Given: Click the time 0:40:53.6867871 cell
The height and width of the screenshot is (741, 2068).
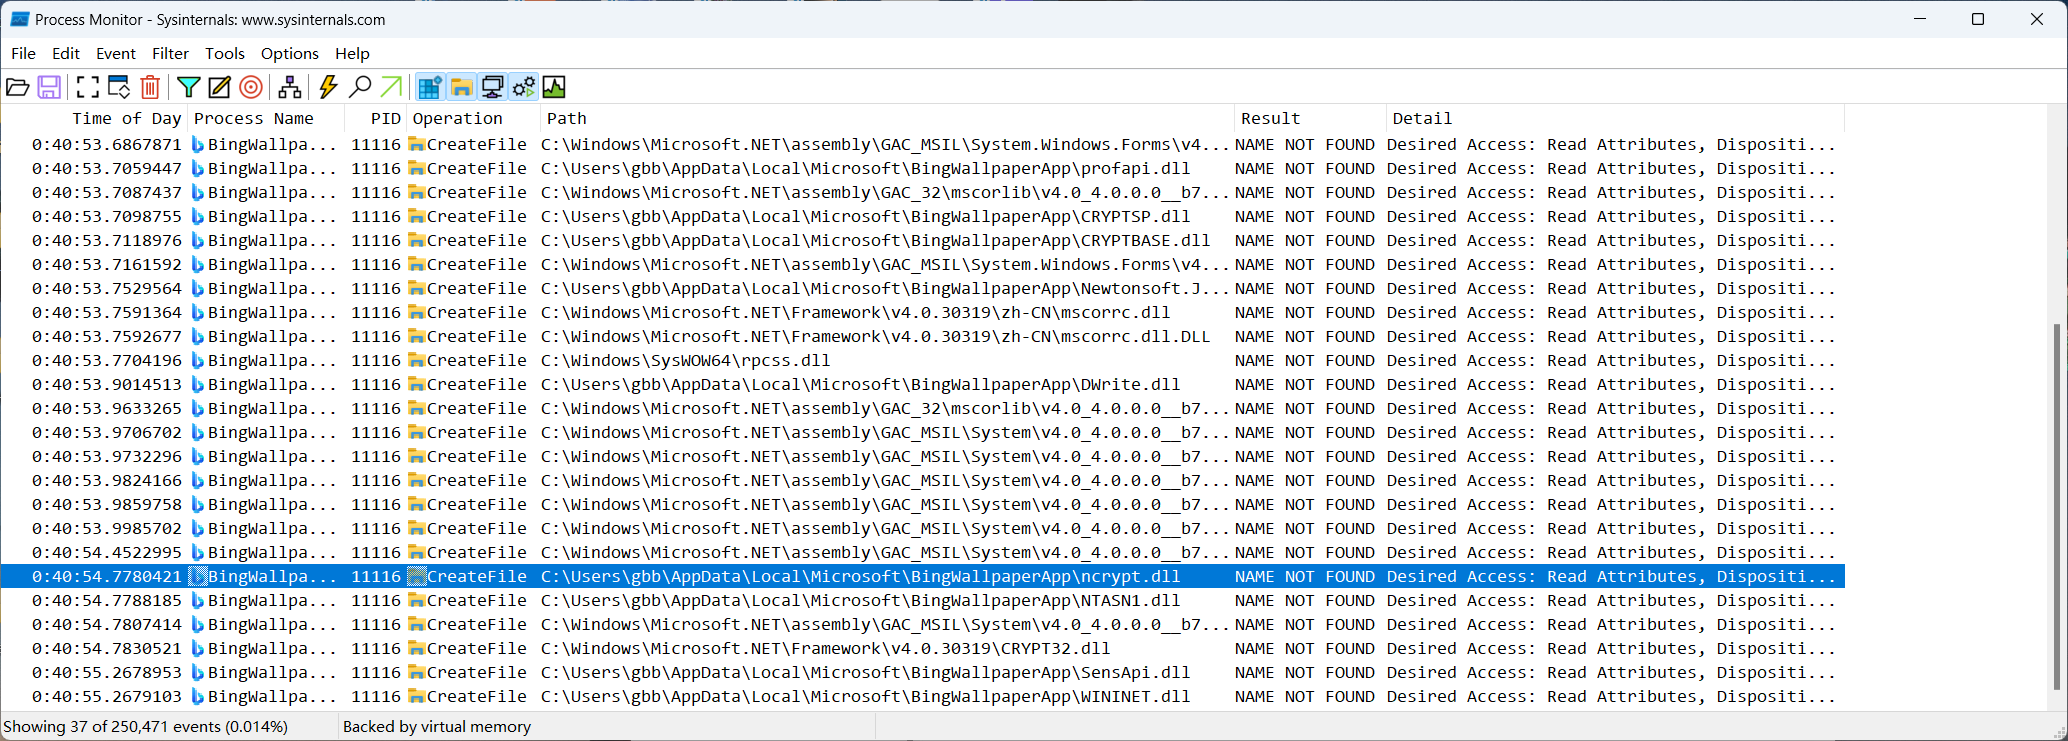Looking at the screenshot, I should pyautogui.click(x=107, y=144).
